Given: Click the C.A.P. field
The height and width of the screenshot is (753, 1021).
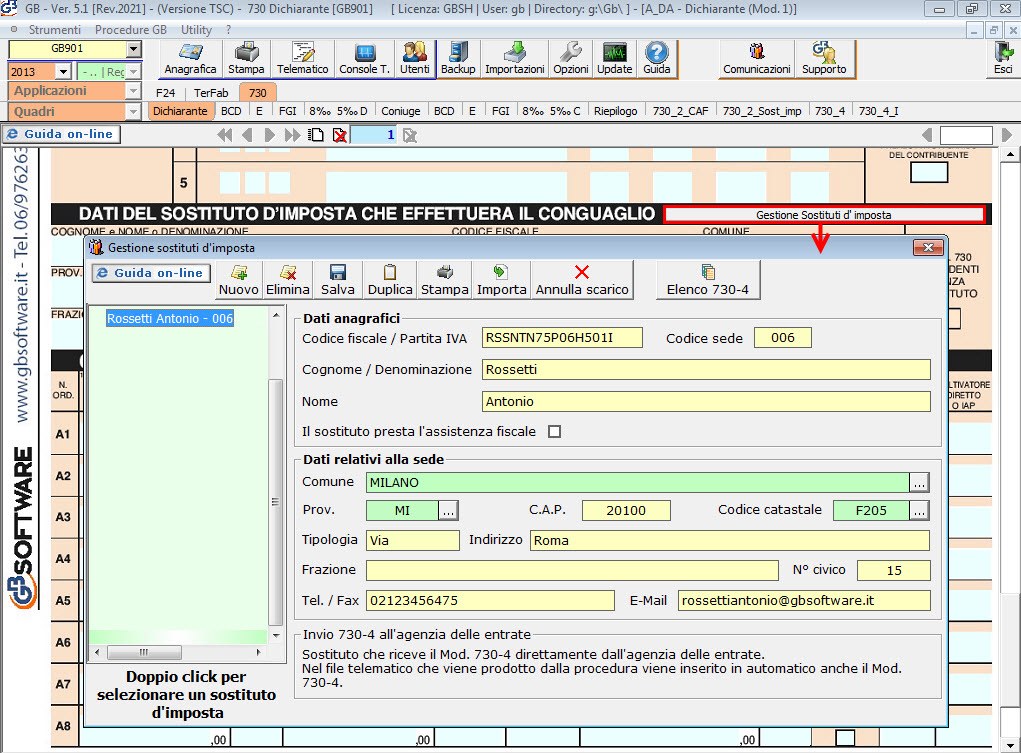Looking at the screenshot, I should tap(626, 511).
